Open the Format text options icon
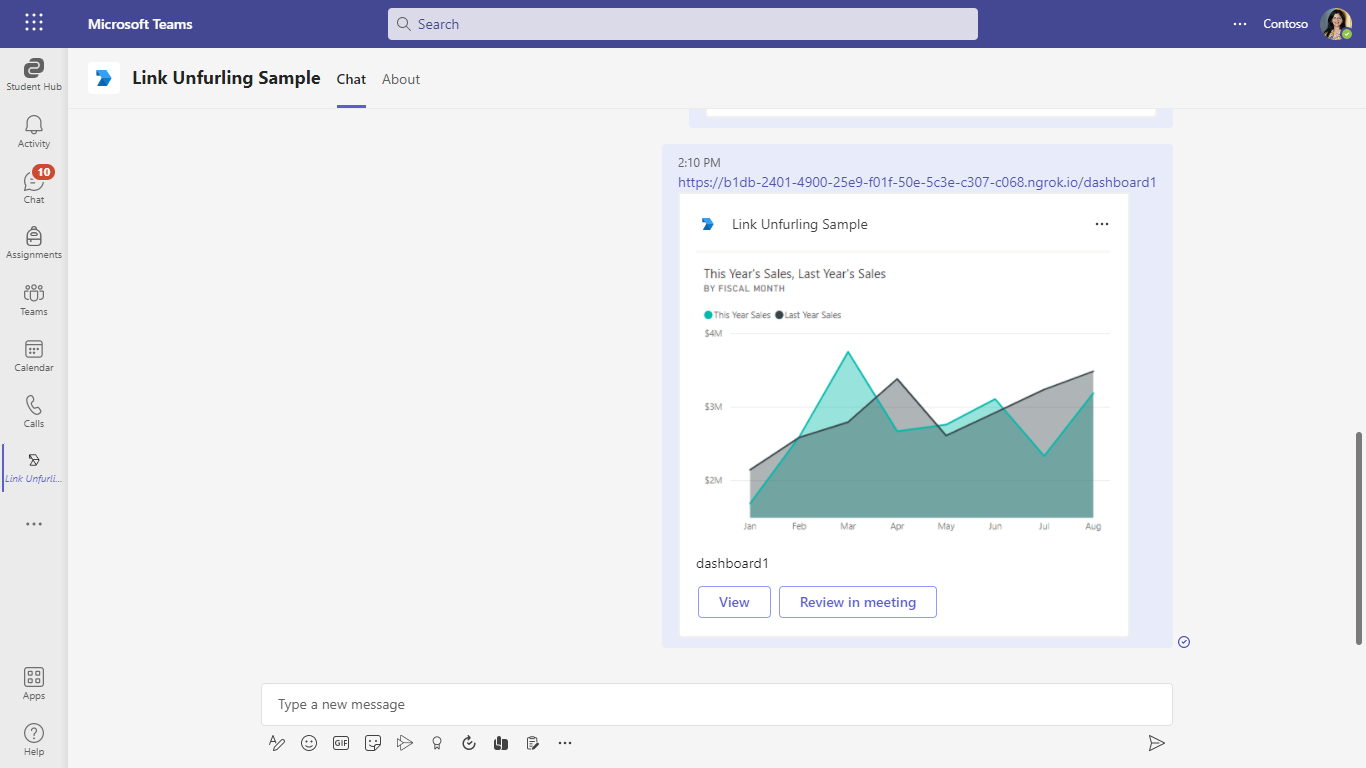This screenshot has width=1366, height=768. [277, 743]
